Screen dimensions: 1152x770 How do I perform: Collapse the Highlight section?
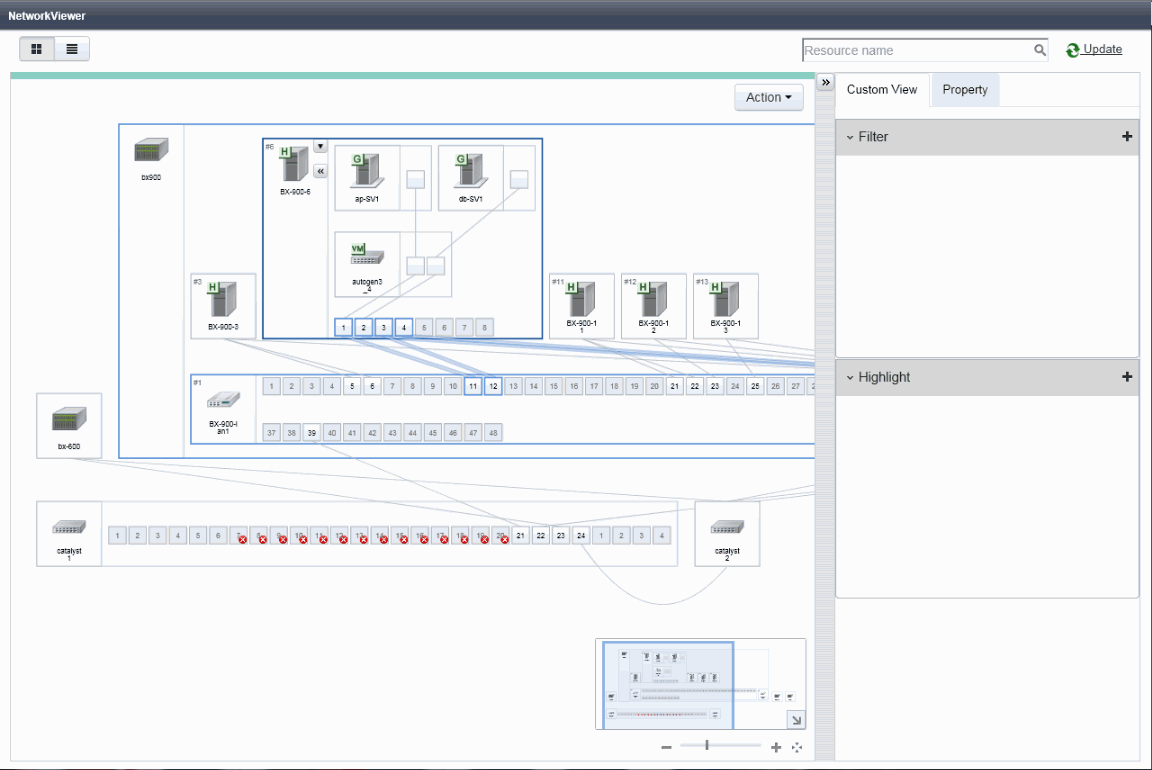point(850,378)
